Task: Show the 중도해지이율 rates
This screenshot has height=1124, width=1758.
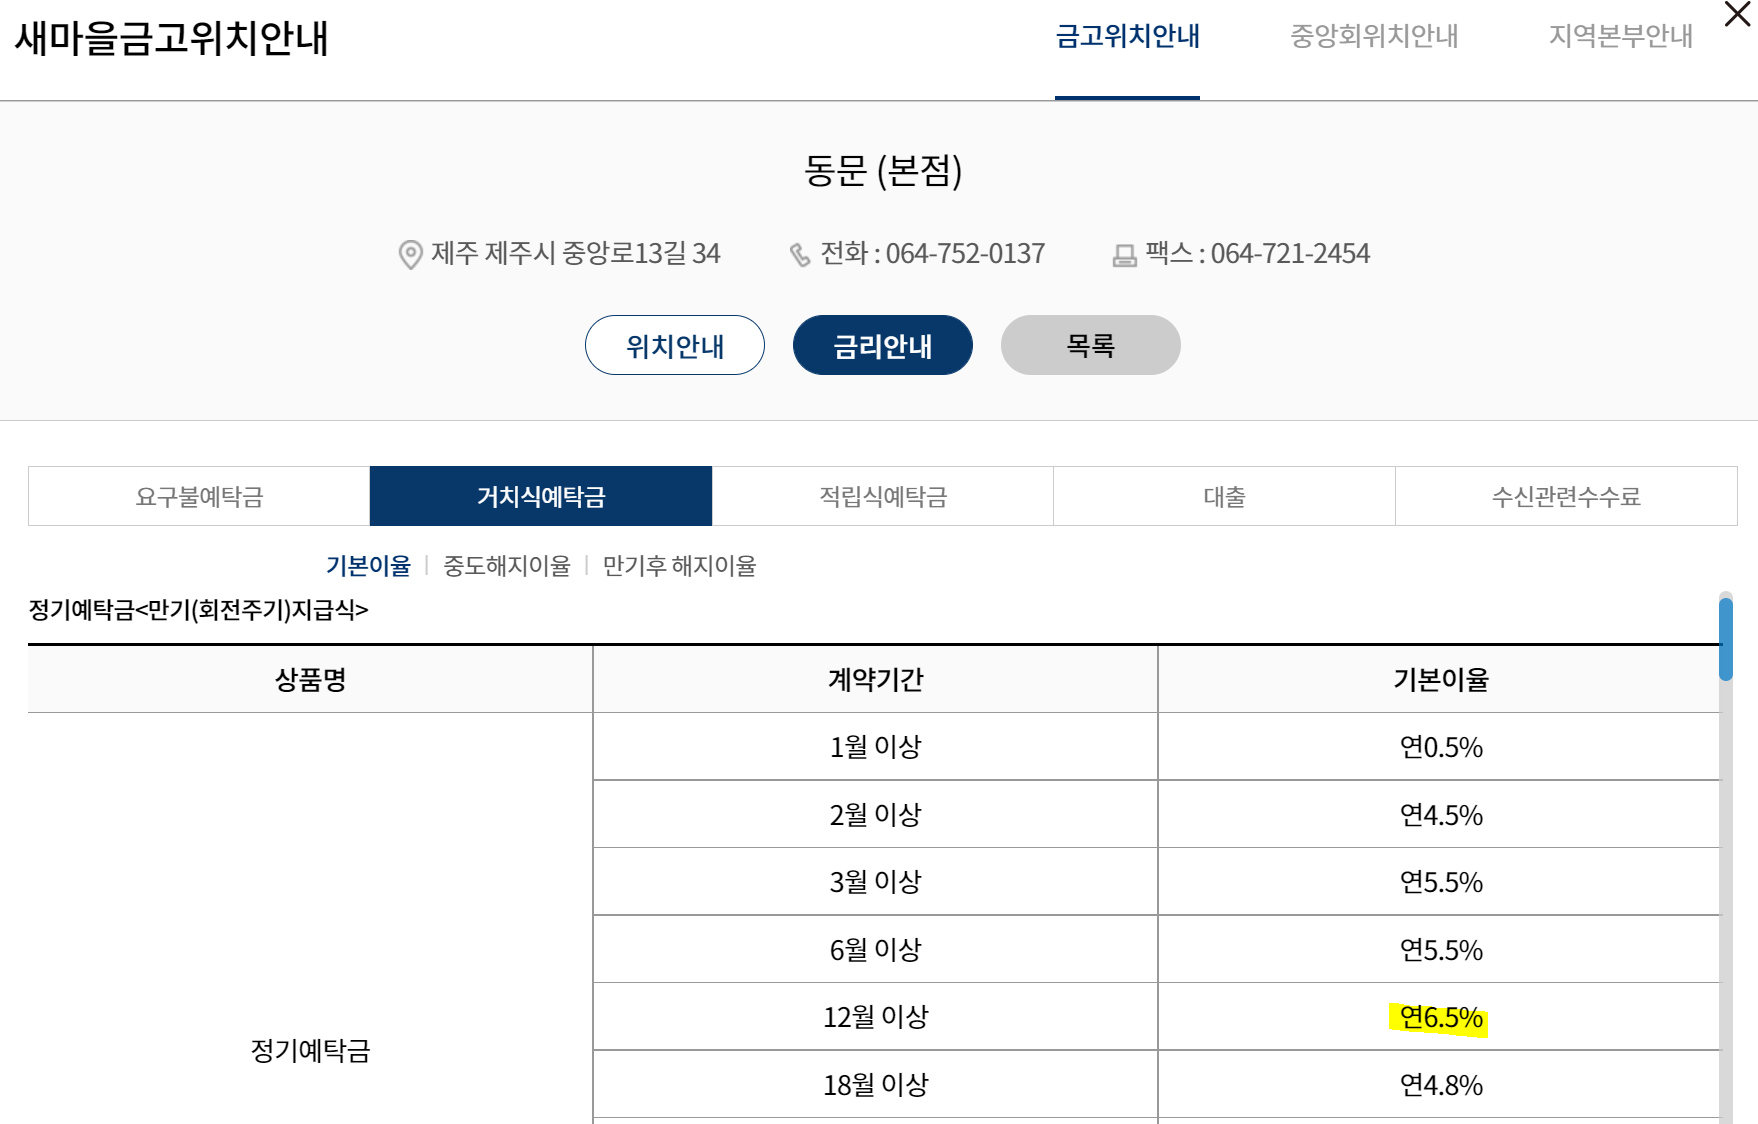Action: tap(507, 566)
